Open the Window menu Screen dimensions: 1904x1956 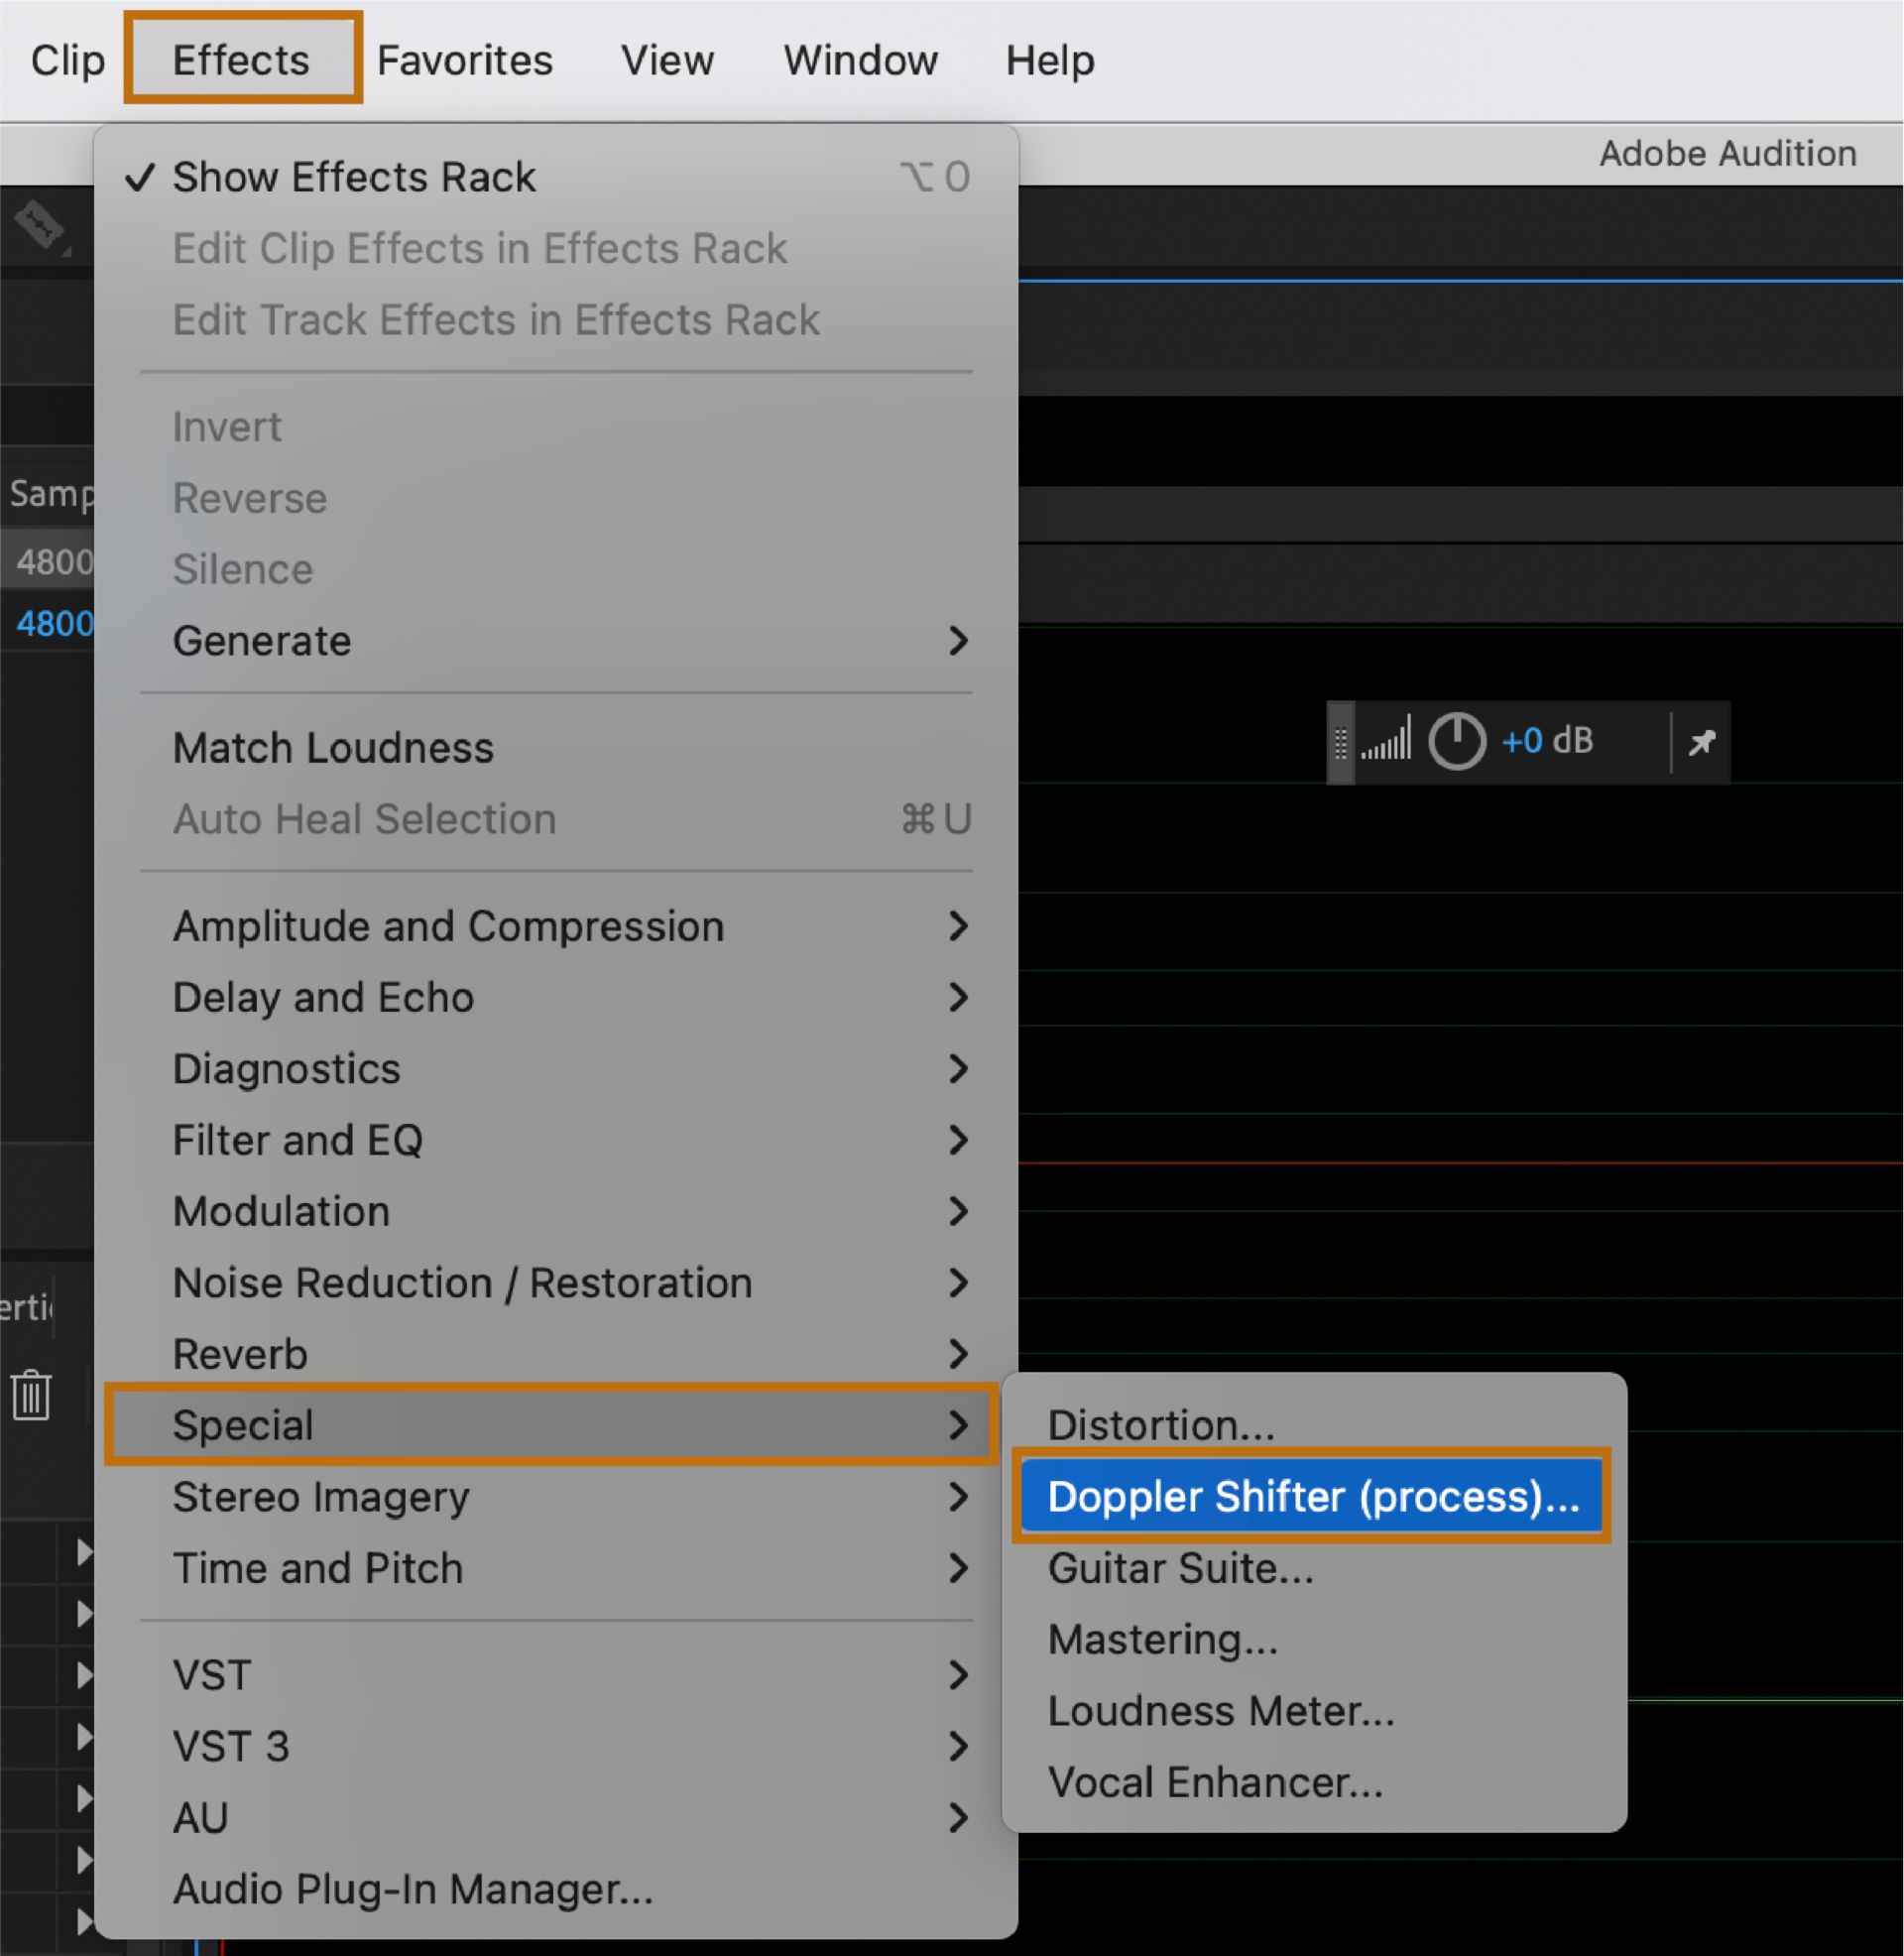pyautogui.click(x=860, y=60)
